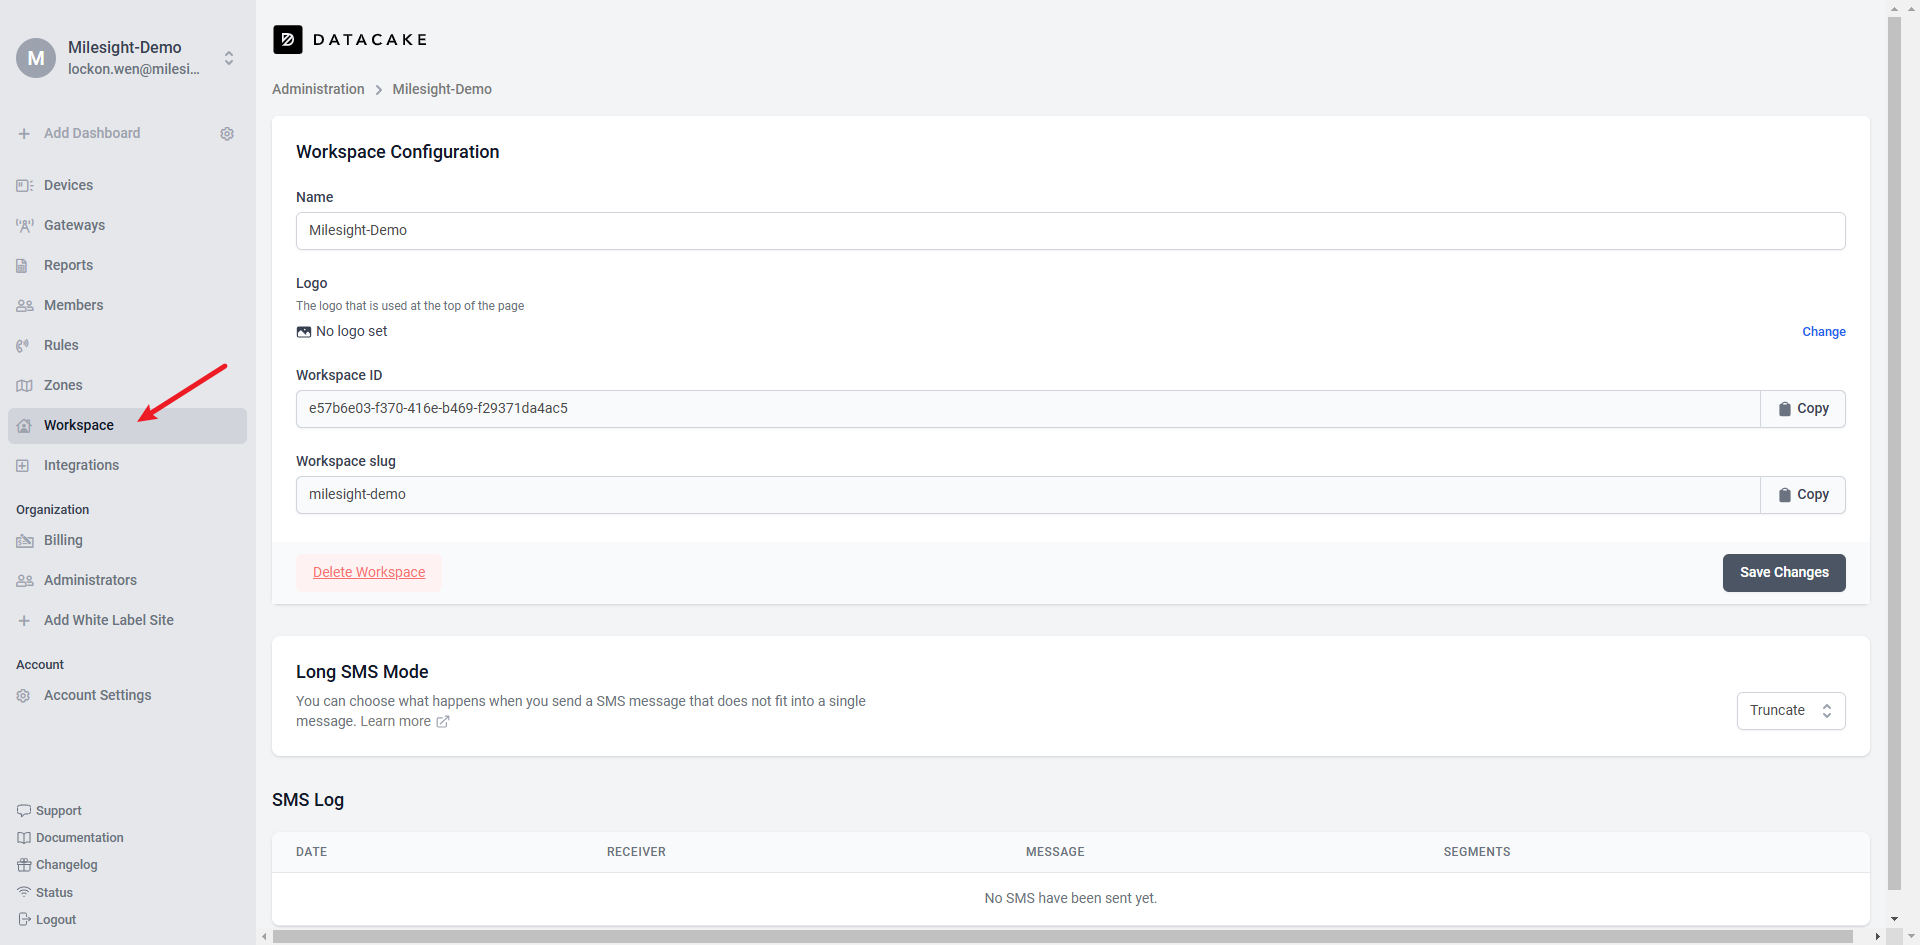This screenshot has width=1920, height=945.
Task: Open dashboard settings gear icon
Action: click(x=227, y=133)
